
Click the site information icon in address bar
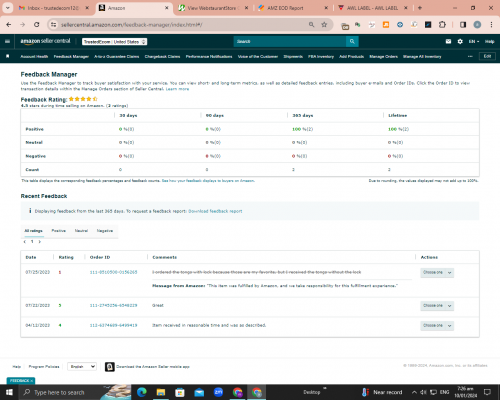pyautogui.click(x=53, y=25)
